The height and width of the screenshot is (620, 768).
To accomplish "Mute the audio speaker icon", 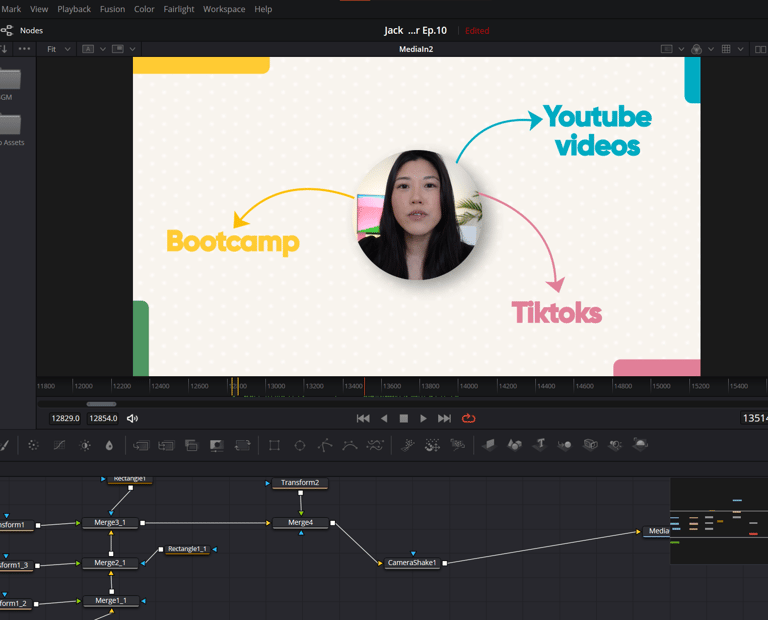I will pyautogui.click(x=132, y=418).
